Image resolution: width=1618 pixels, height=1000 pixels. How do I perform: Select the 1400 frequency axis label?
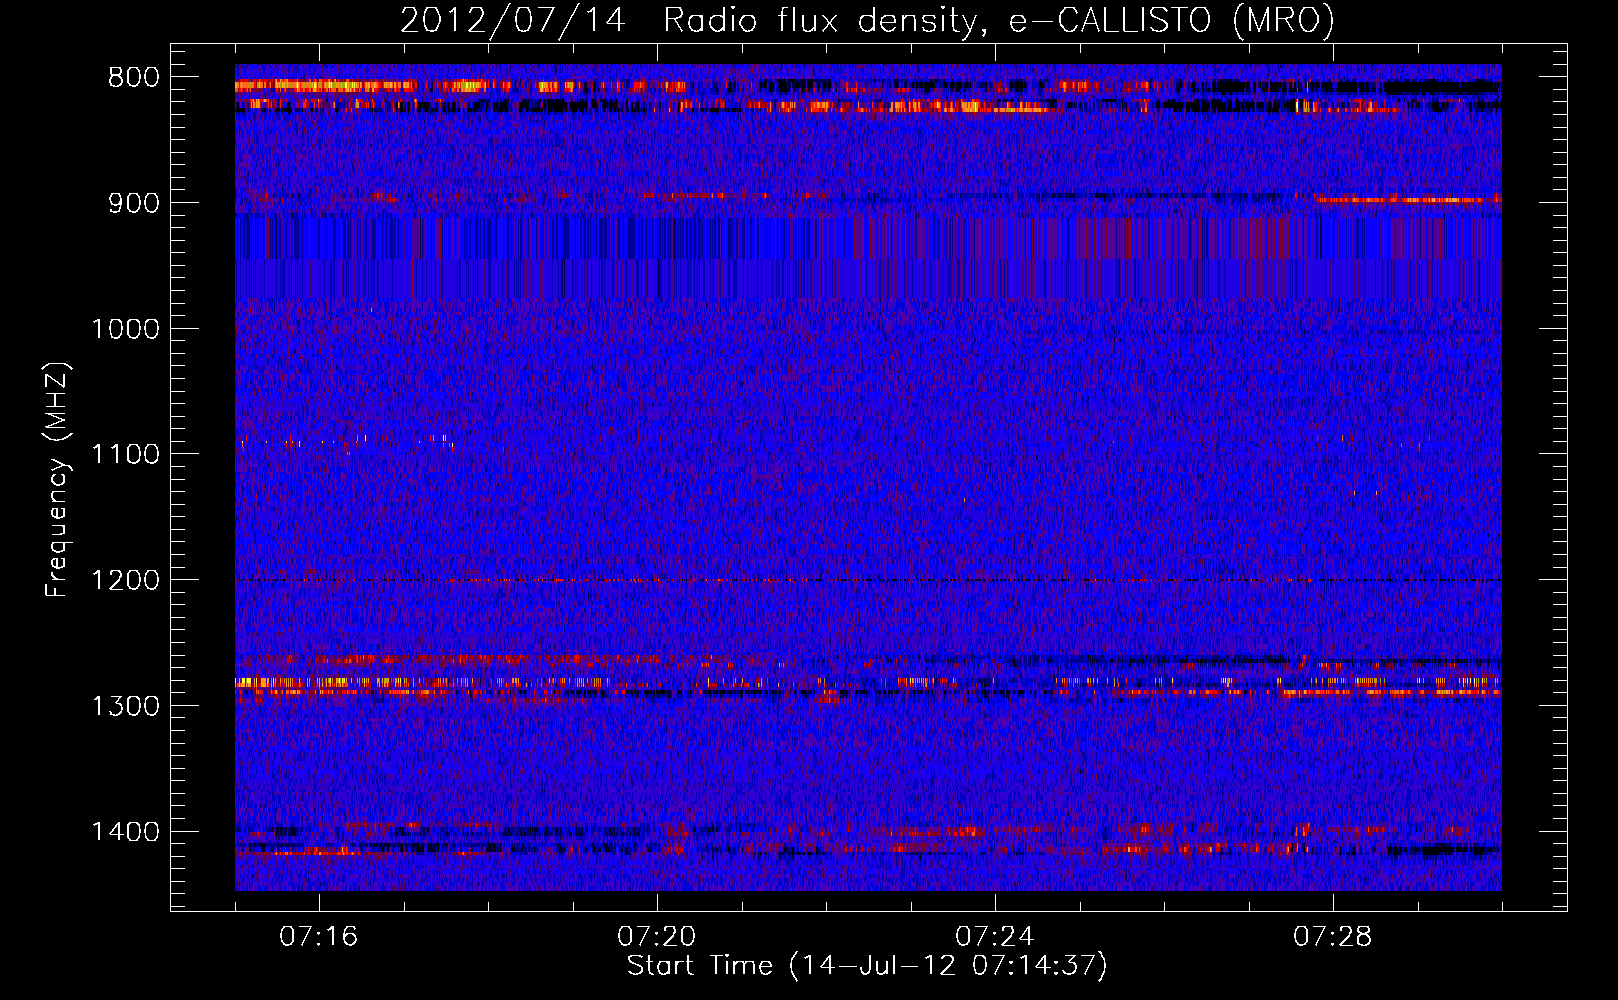click(125, 832)
